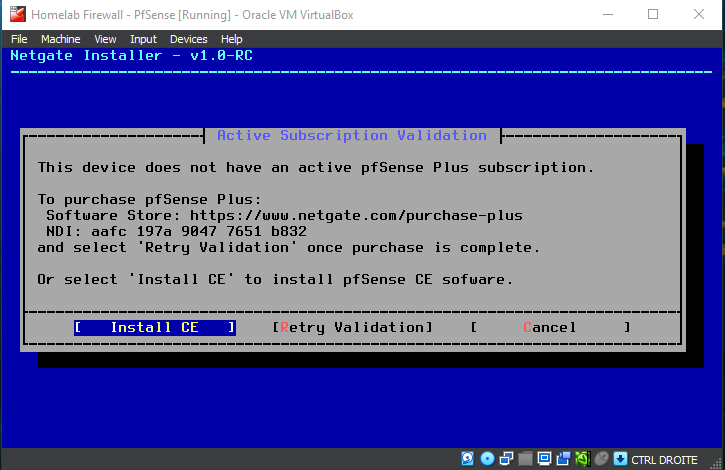Click the VirtualBox app icon in title bar

(18, 14)
